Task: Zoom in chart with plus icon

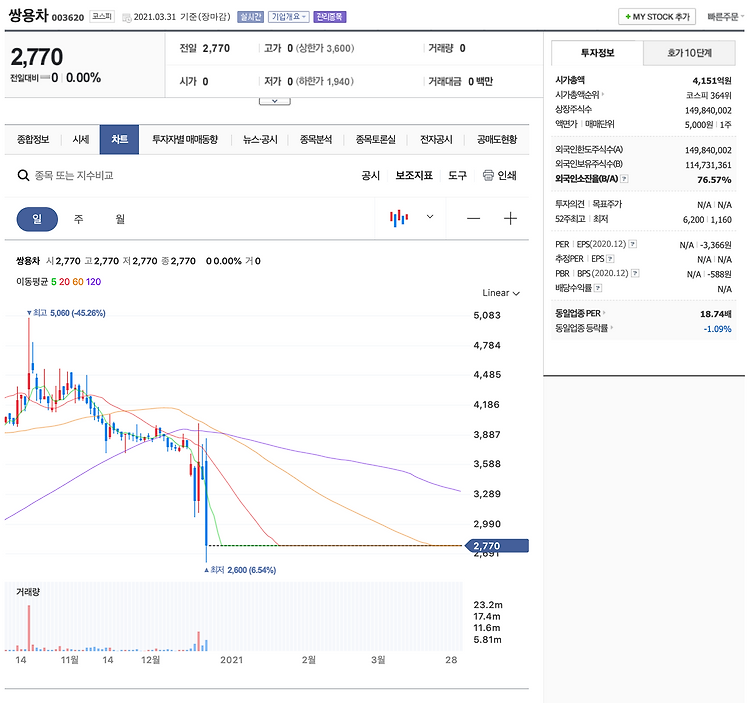Action: click(x=510, y=219)
